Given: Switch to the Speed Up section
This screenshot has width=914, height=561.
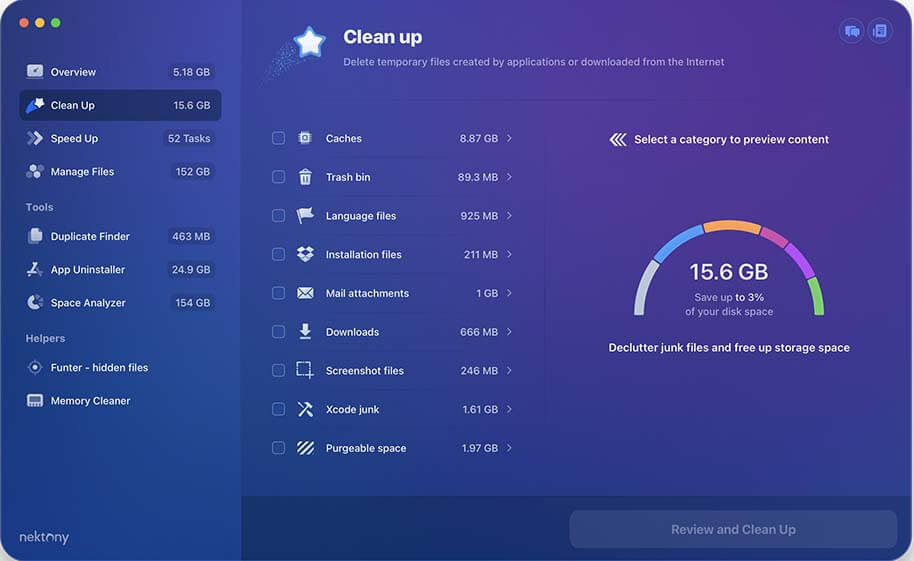Looking at the screenshot, I should click(120, 138).
